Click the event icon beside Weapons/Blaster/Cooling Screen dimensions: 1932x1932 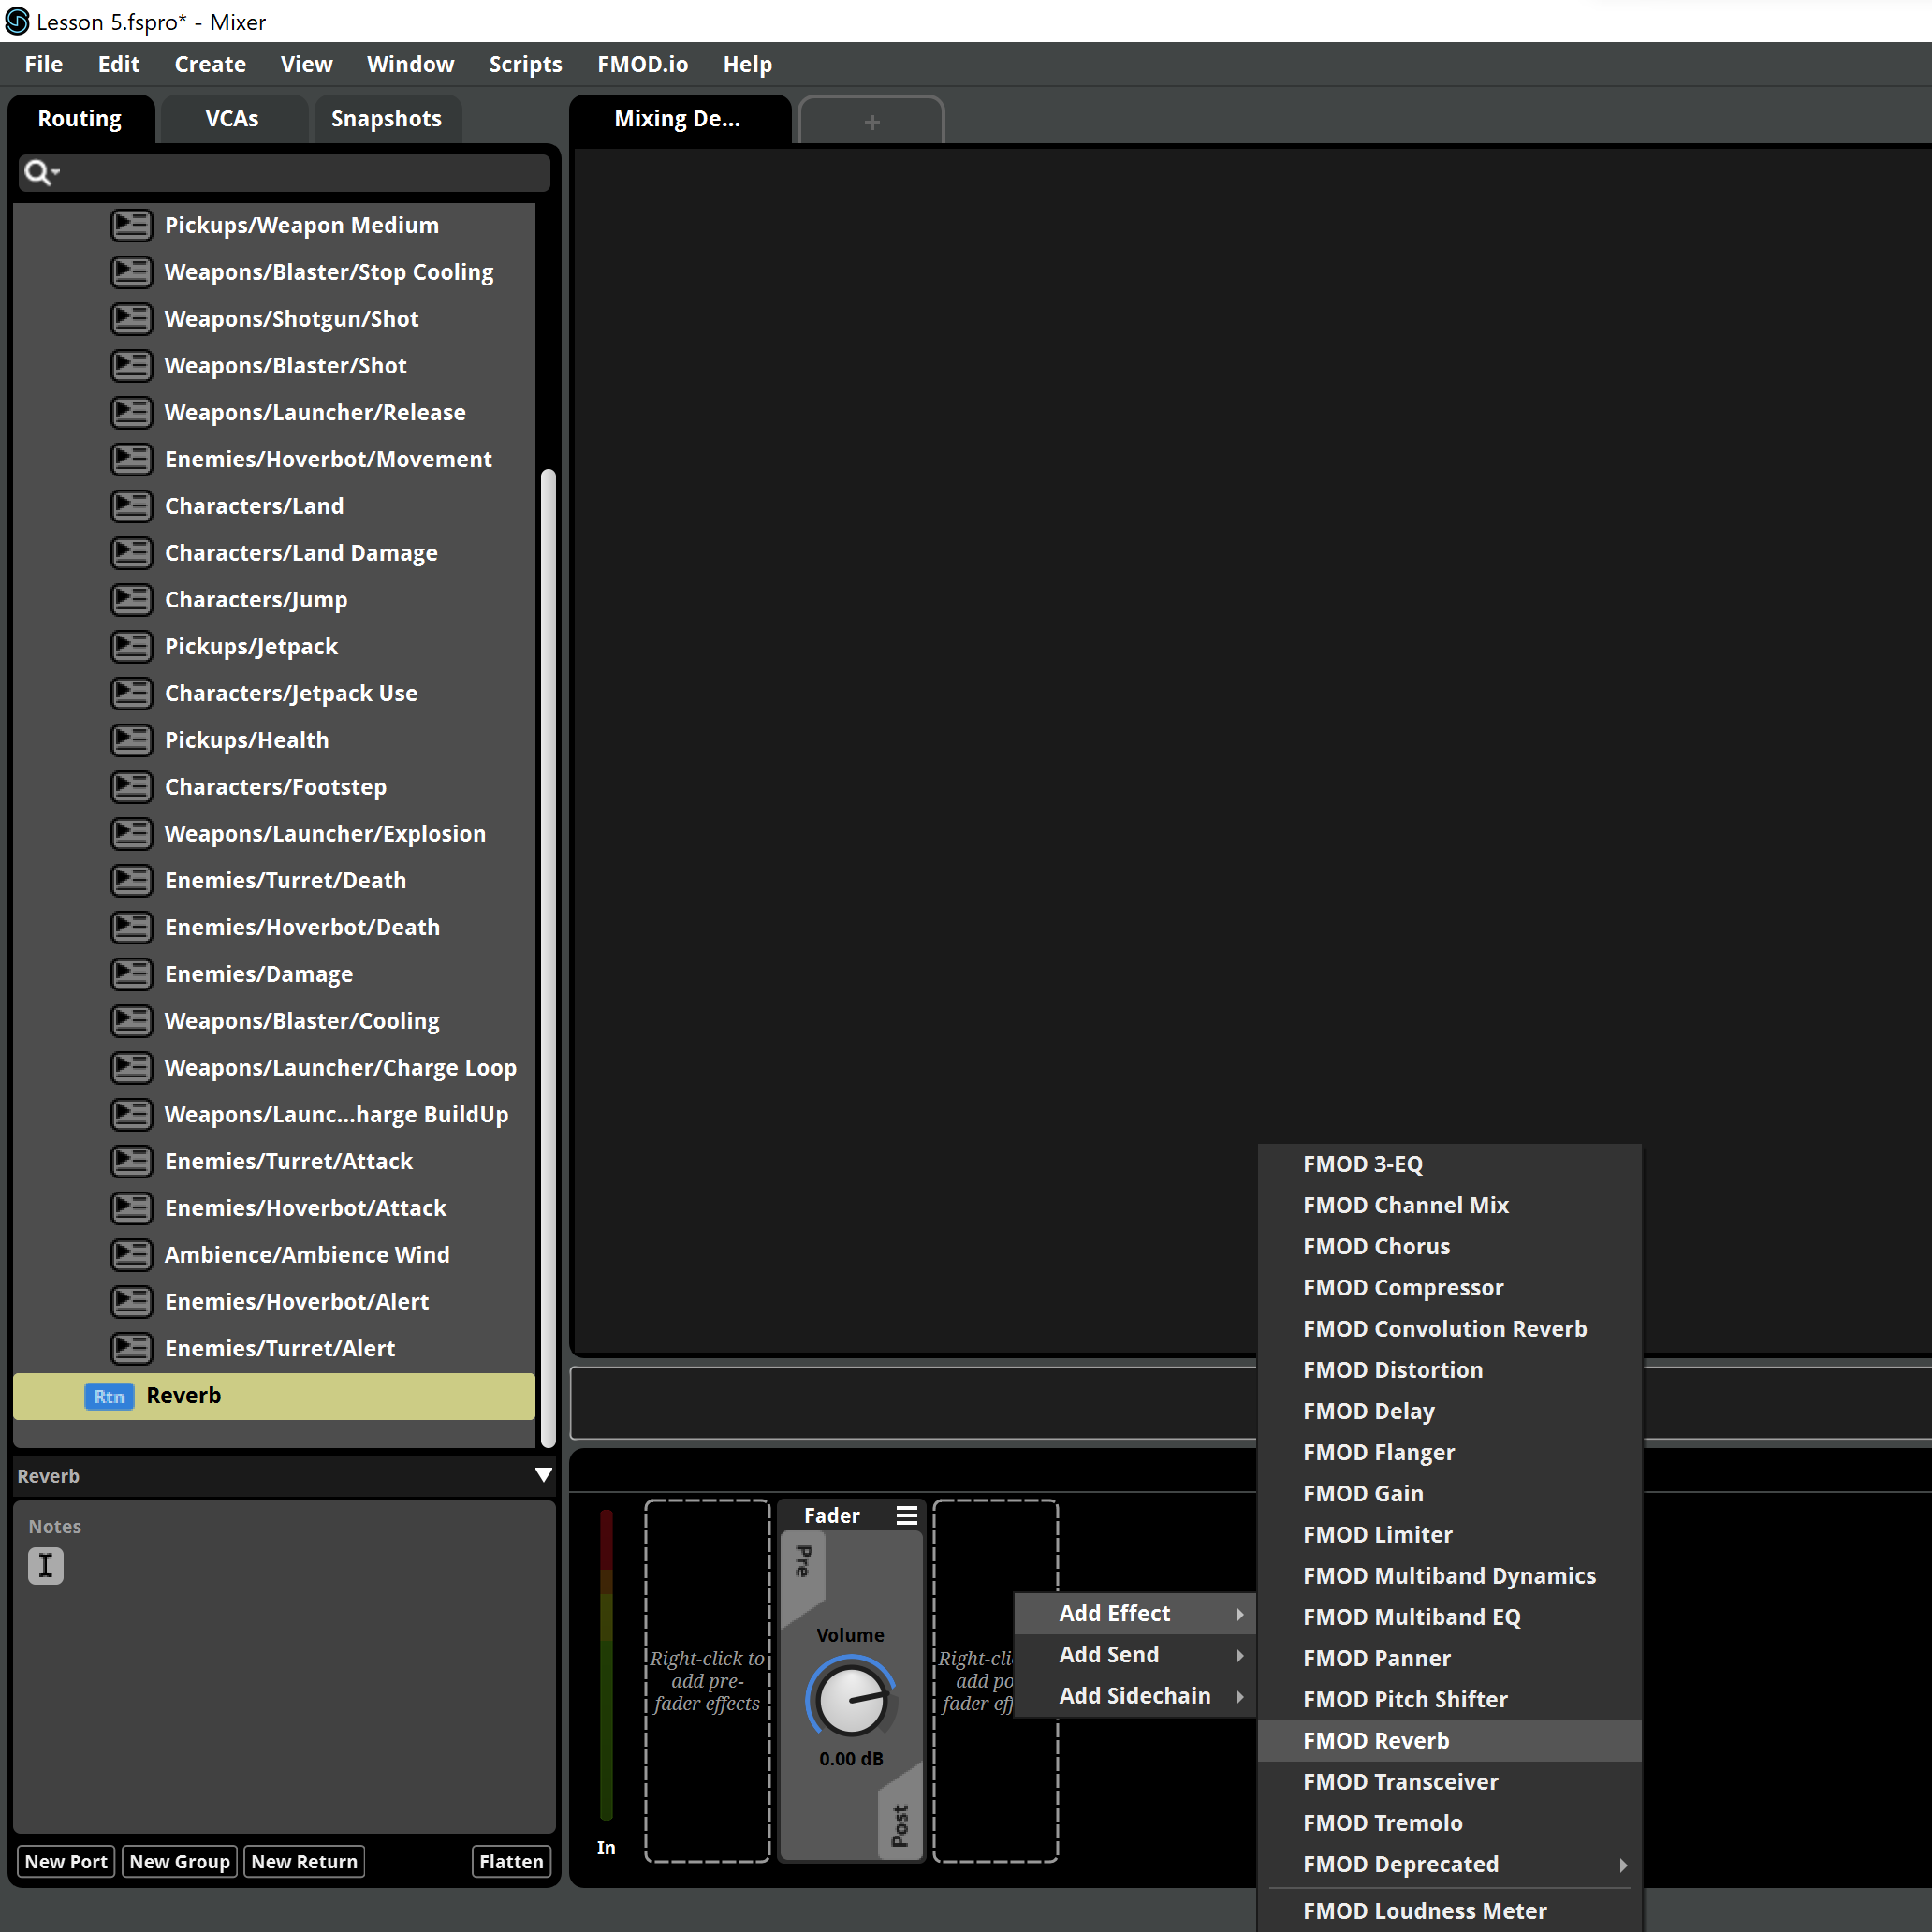coord(131,1021)
